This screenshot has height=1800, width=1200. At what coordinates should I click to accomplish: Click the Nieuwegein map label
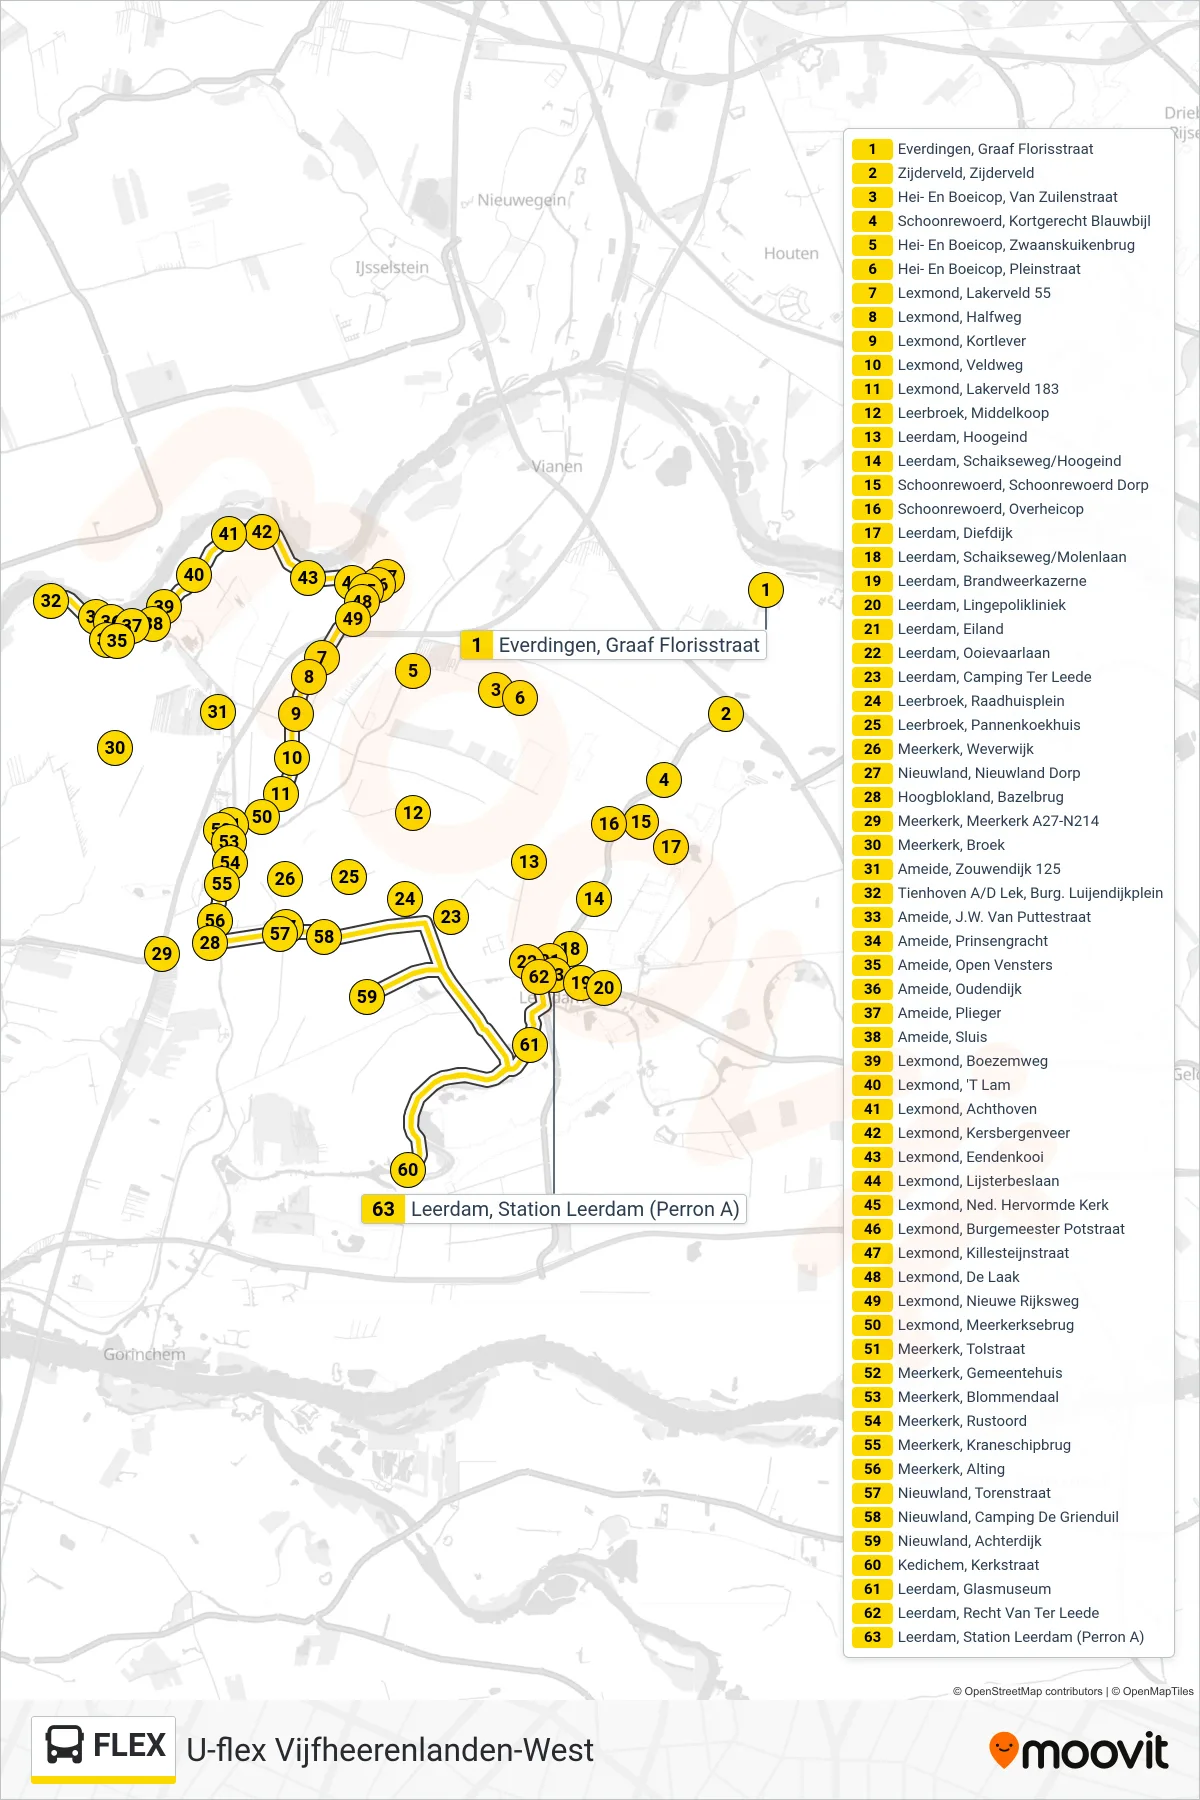click(522, 200)
